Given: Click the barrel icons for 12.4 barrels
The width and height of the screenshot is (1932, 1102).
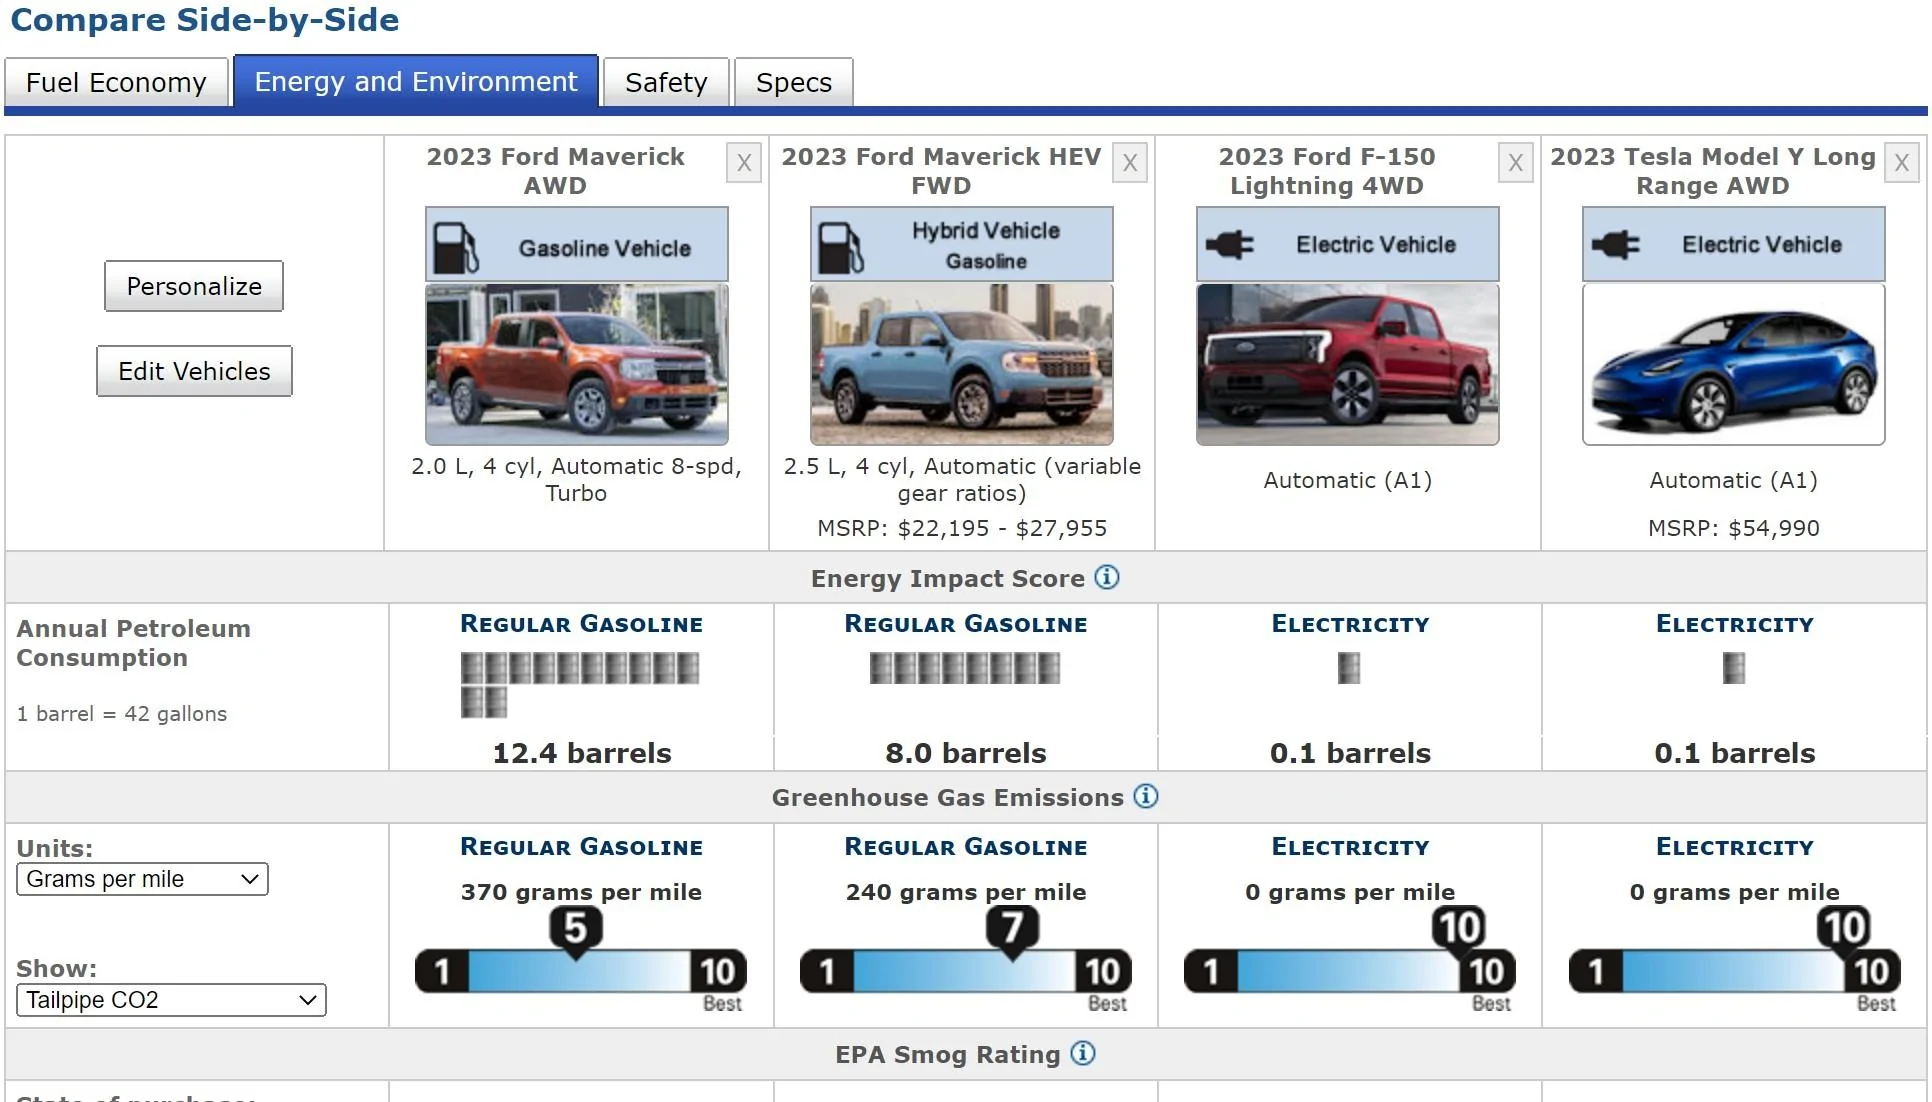Looking at the screenshot, I should point(580,685).
